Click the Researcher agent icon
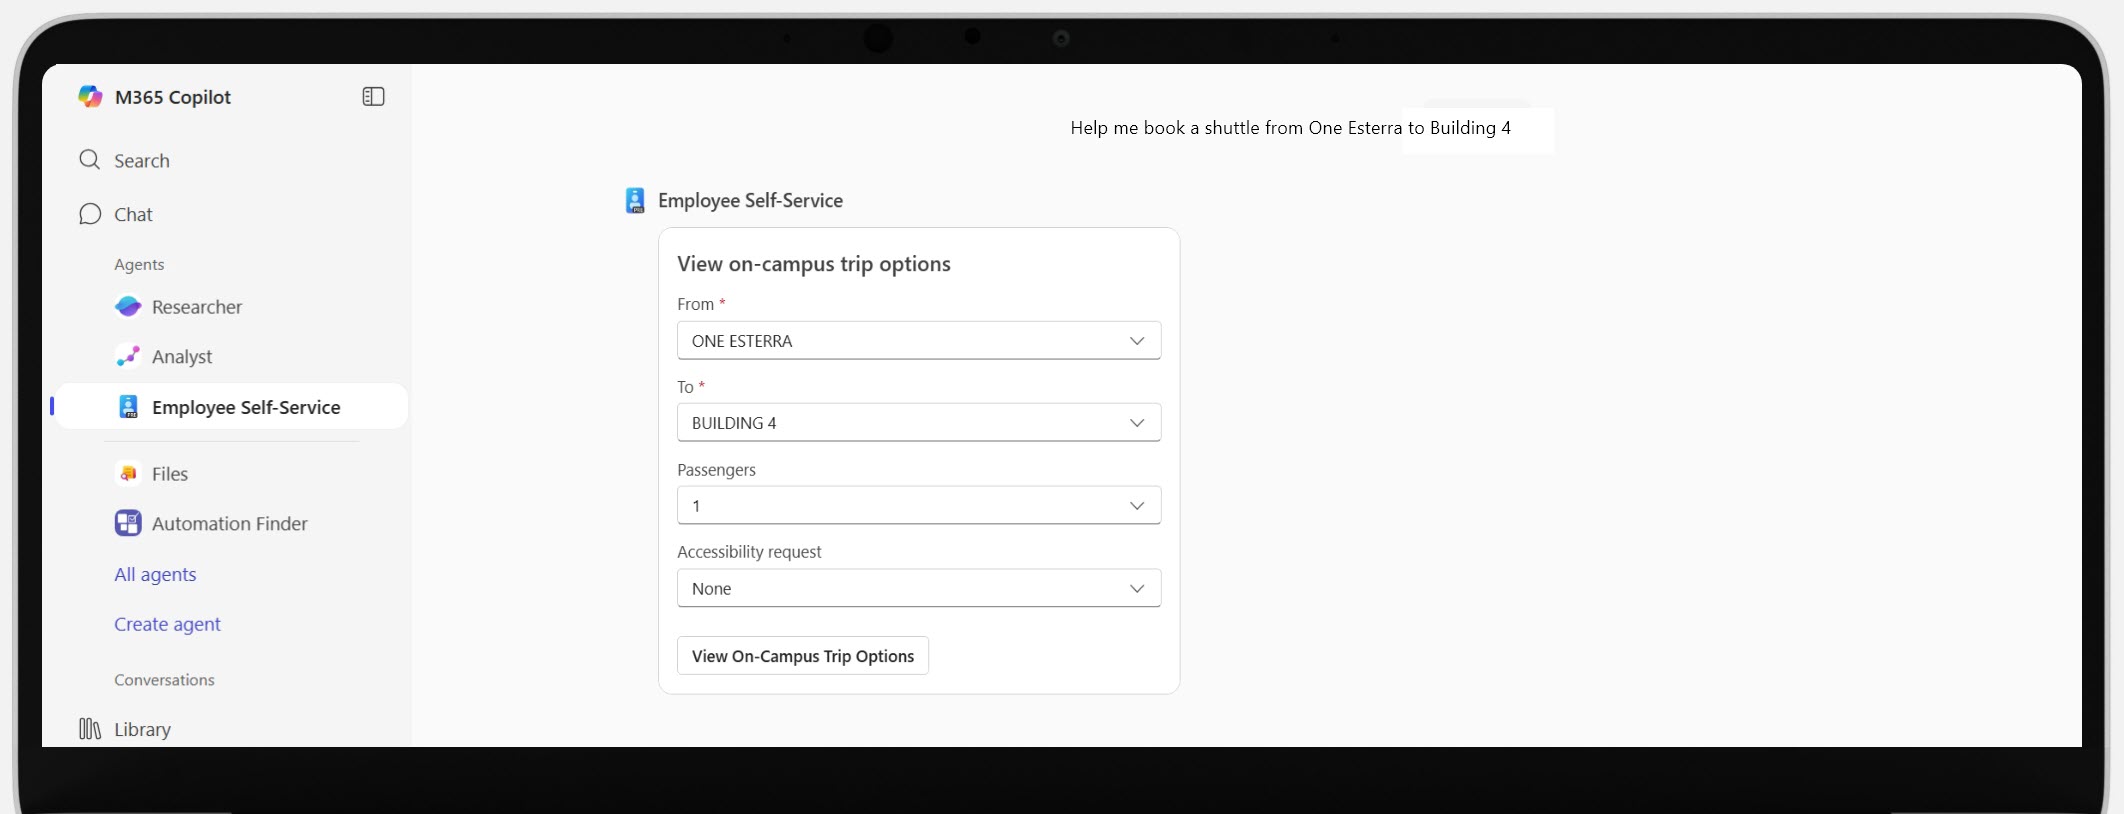 [128, 306]
